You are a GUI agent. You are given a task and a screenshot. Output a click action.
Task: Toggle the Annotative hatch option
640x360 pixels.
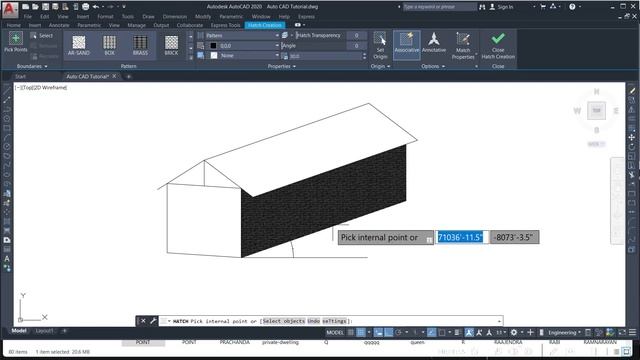[x=434, y=42]
